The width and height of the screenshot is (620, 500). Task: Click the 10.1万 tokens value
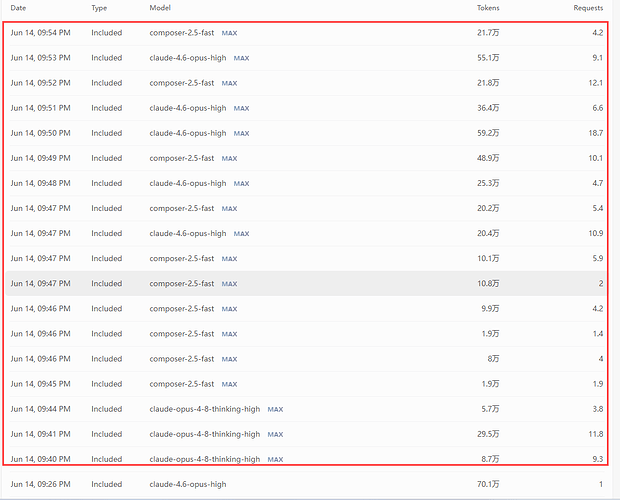coord(488,258)
